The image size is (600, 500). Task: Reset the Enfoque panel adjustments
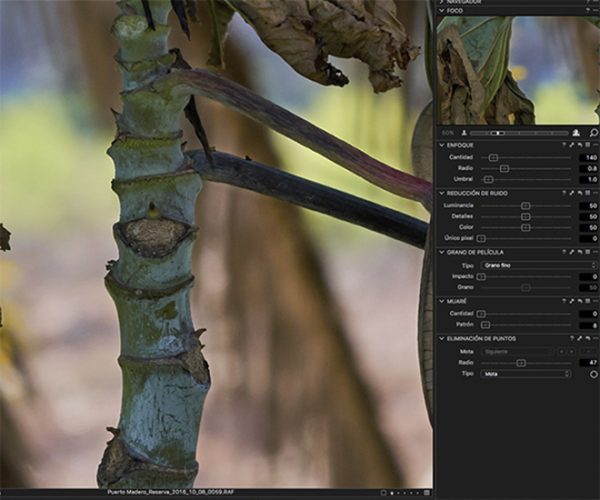click(x=580, y=145)
